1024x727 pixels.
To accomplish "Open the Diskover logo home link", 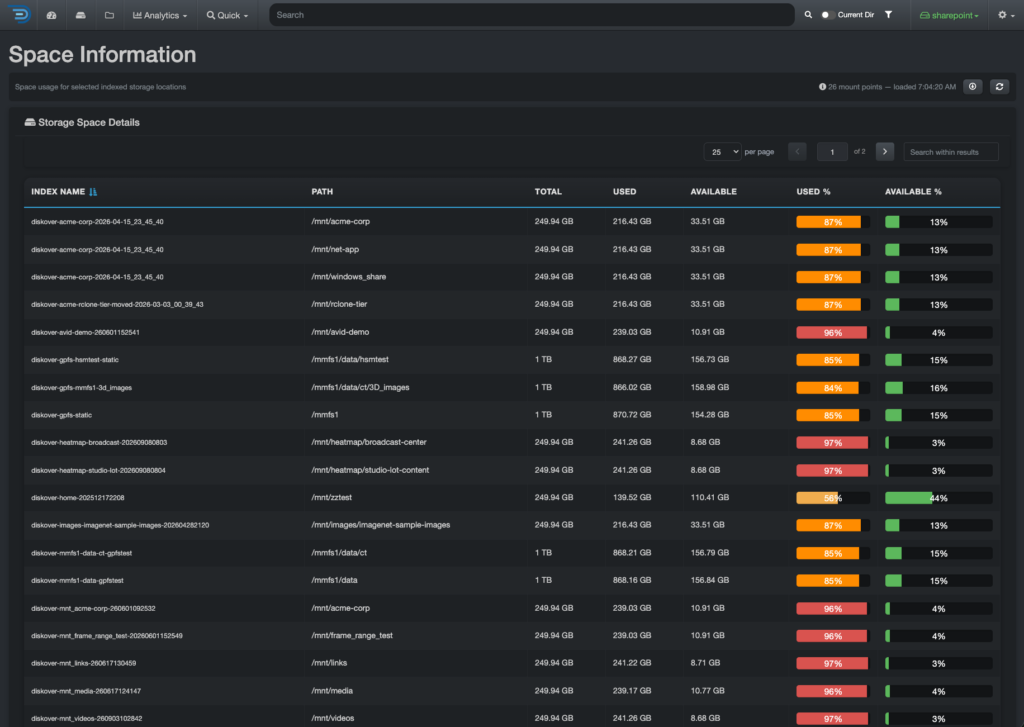I will 20,14.
